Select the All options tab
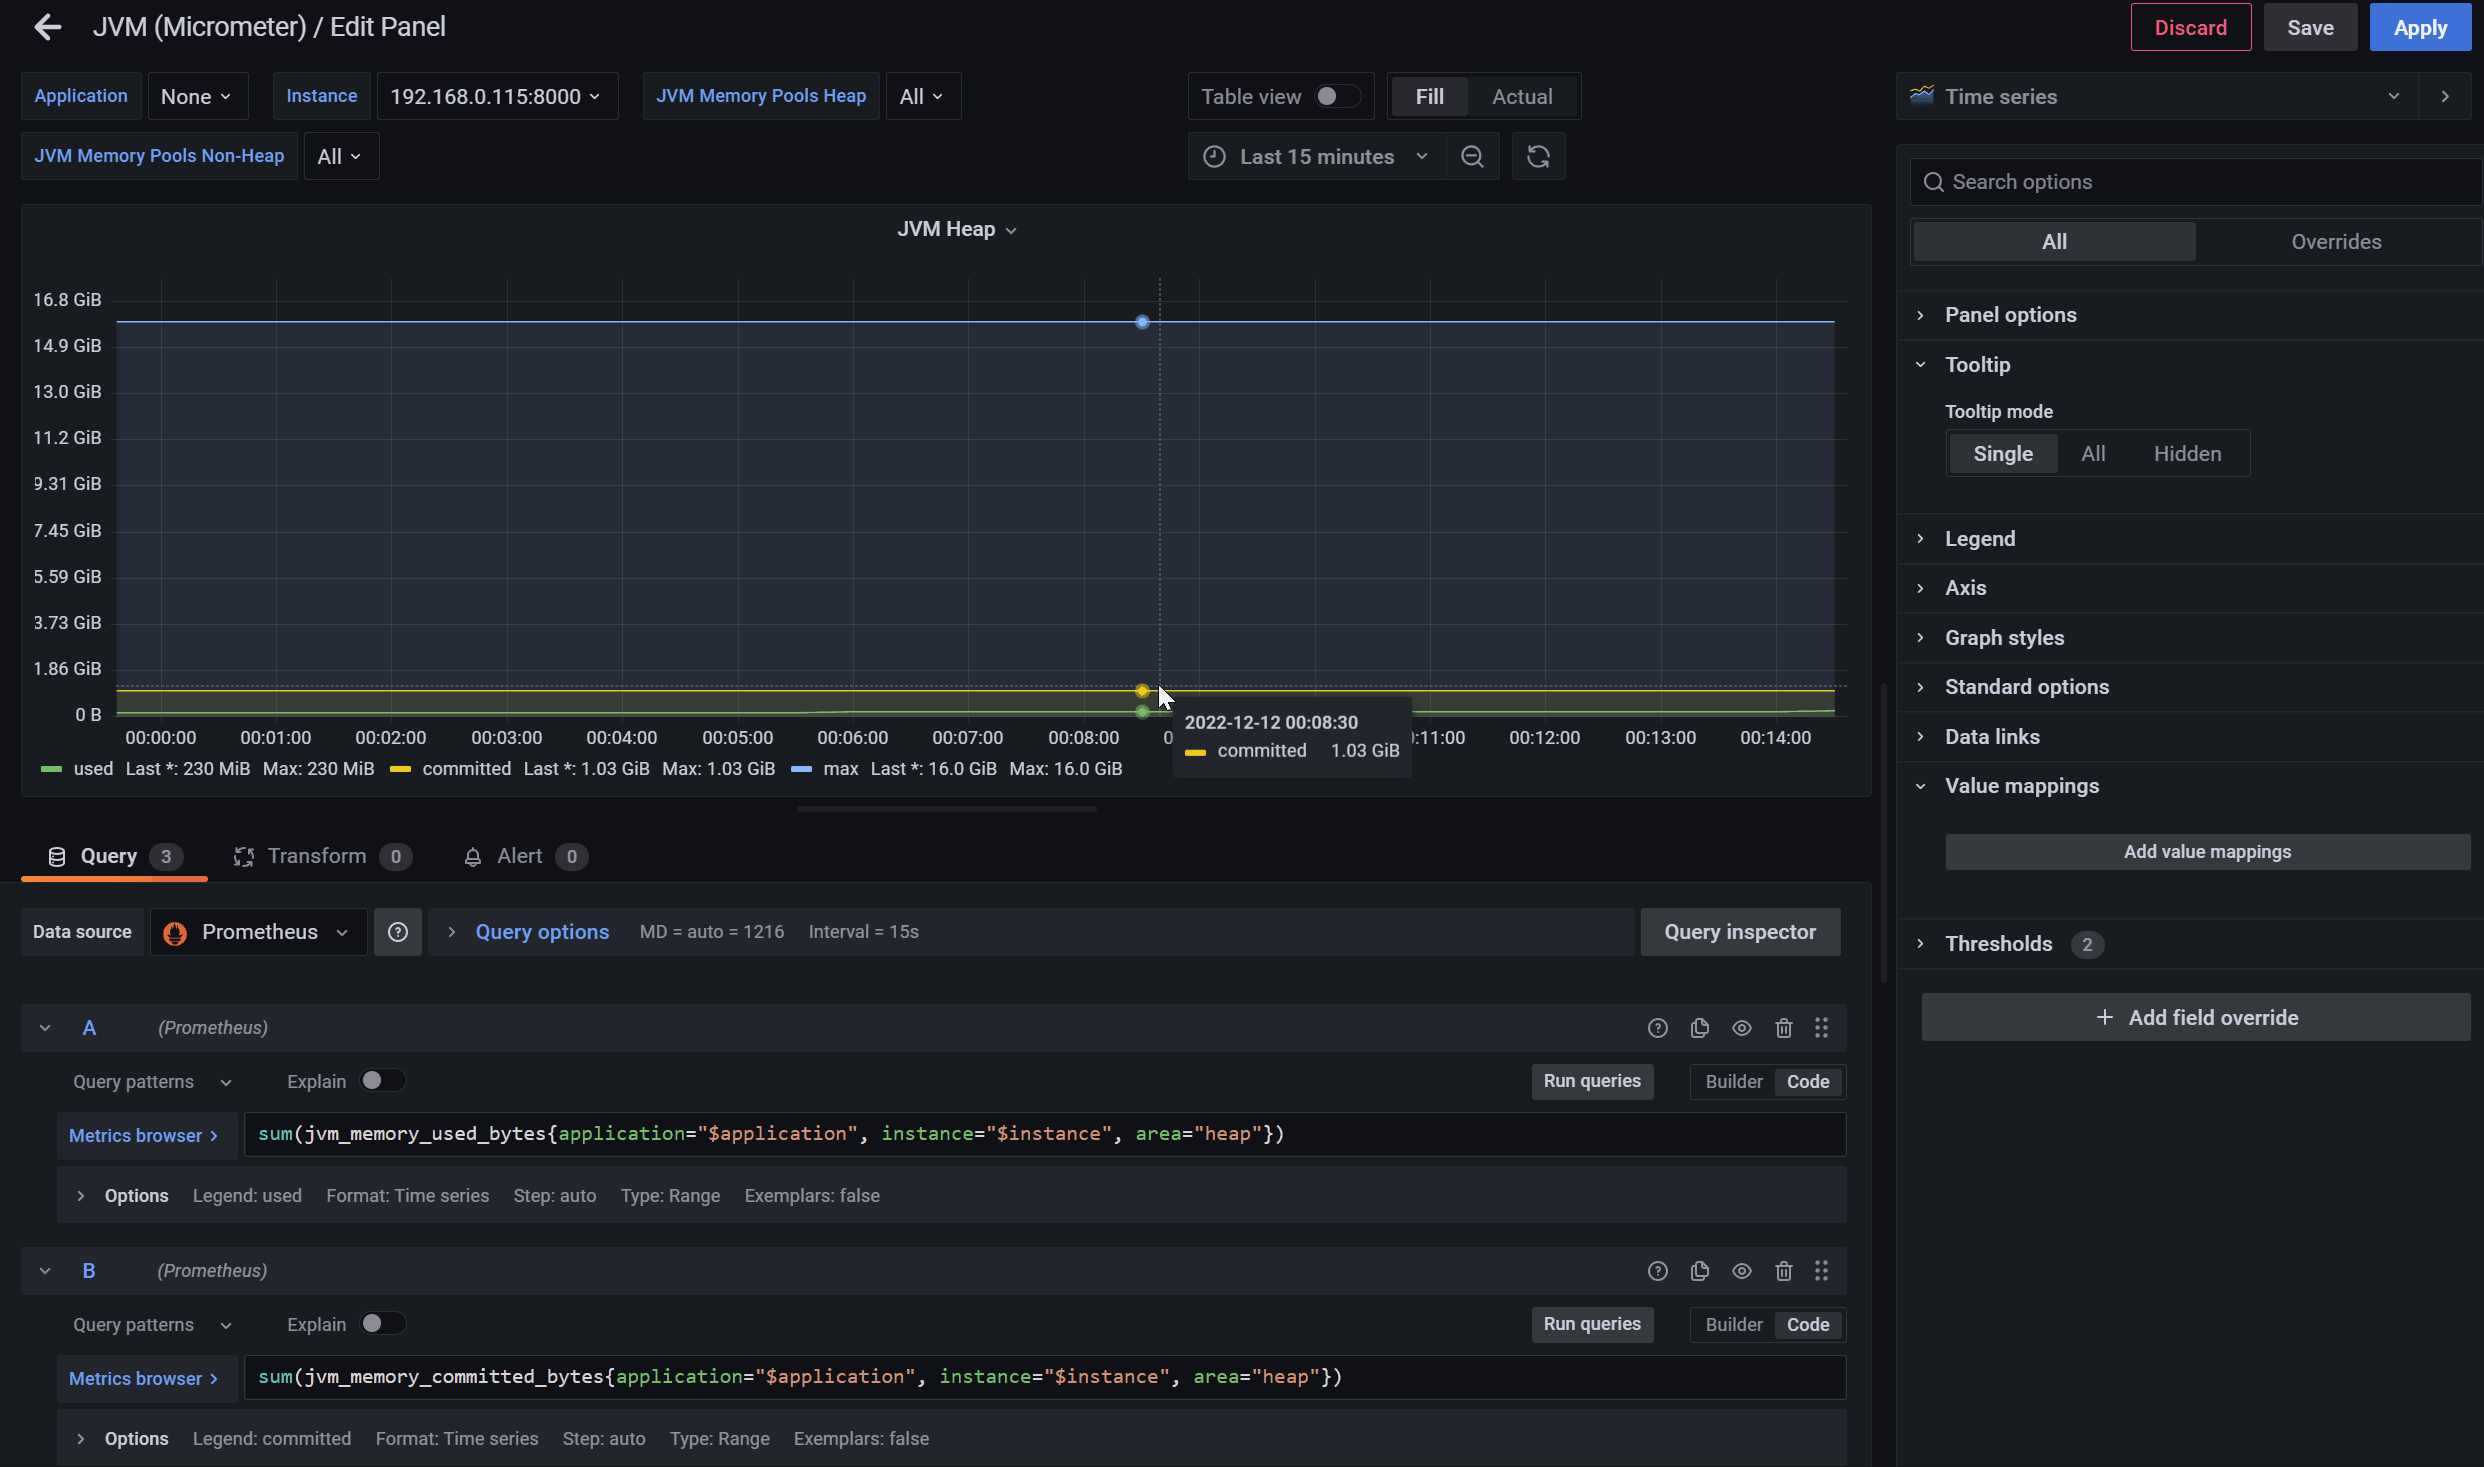 pos(2054,242)
